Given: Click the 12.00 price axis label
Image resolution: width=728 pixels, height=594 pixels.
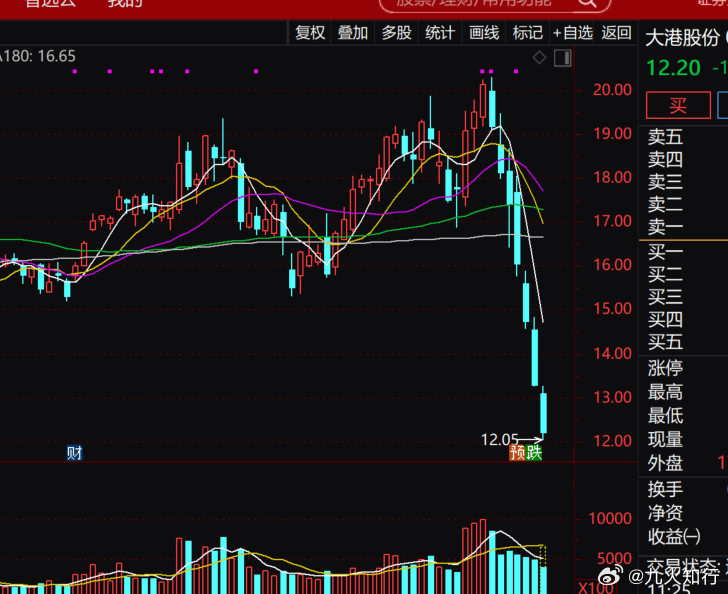Looking at the screenshot, I should tap(612, 441).
